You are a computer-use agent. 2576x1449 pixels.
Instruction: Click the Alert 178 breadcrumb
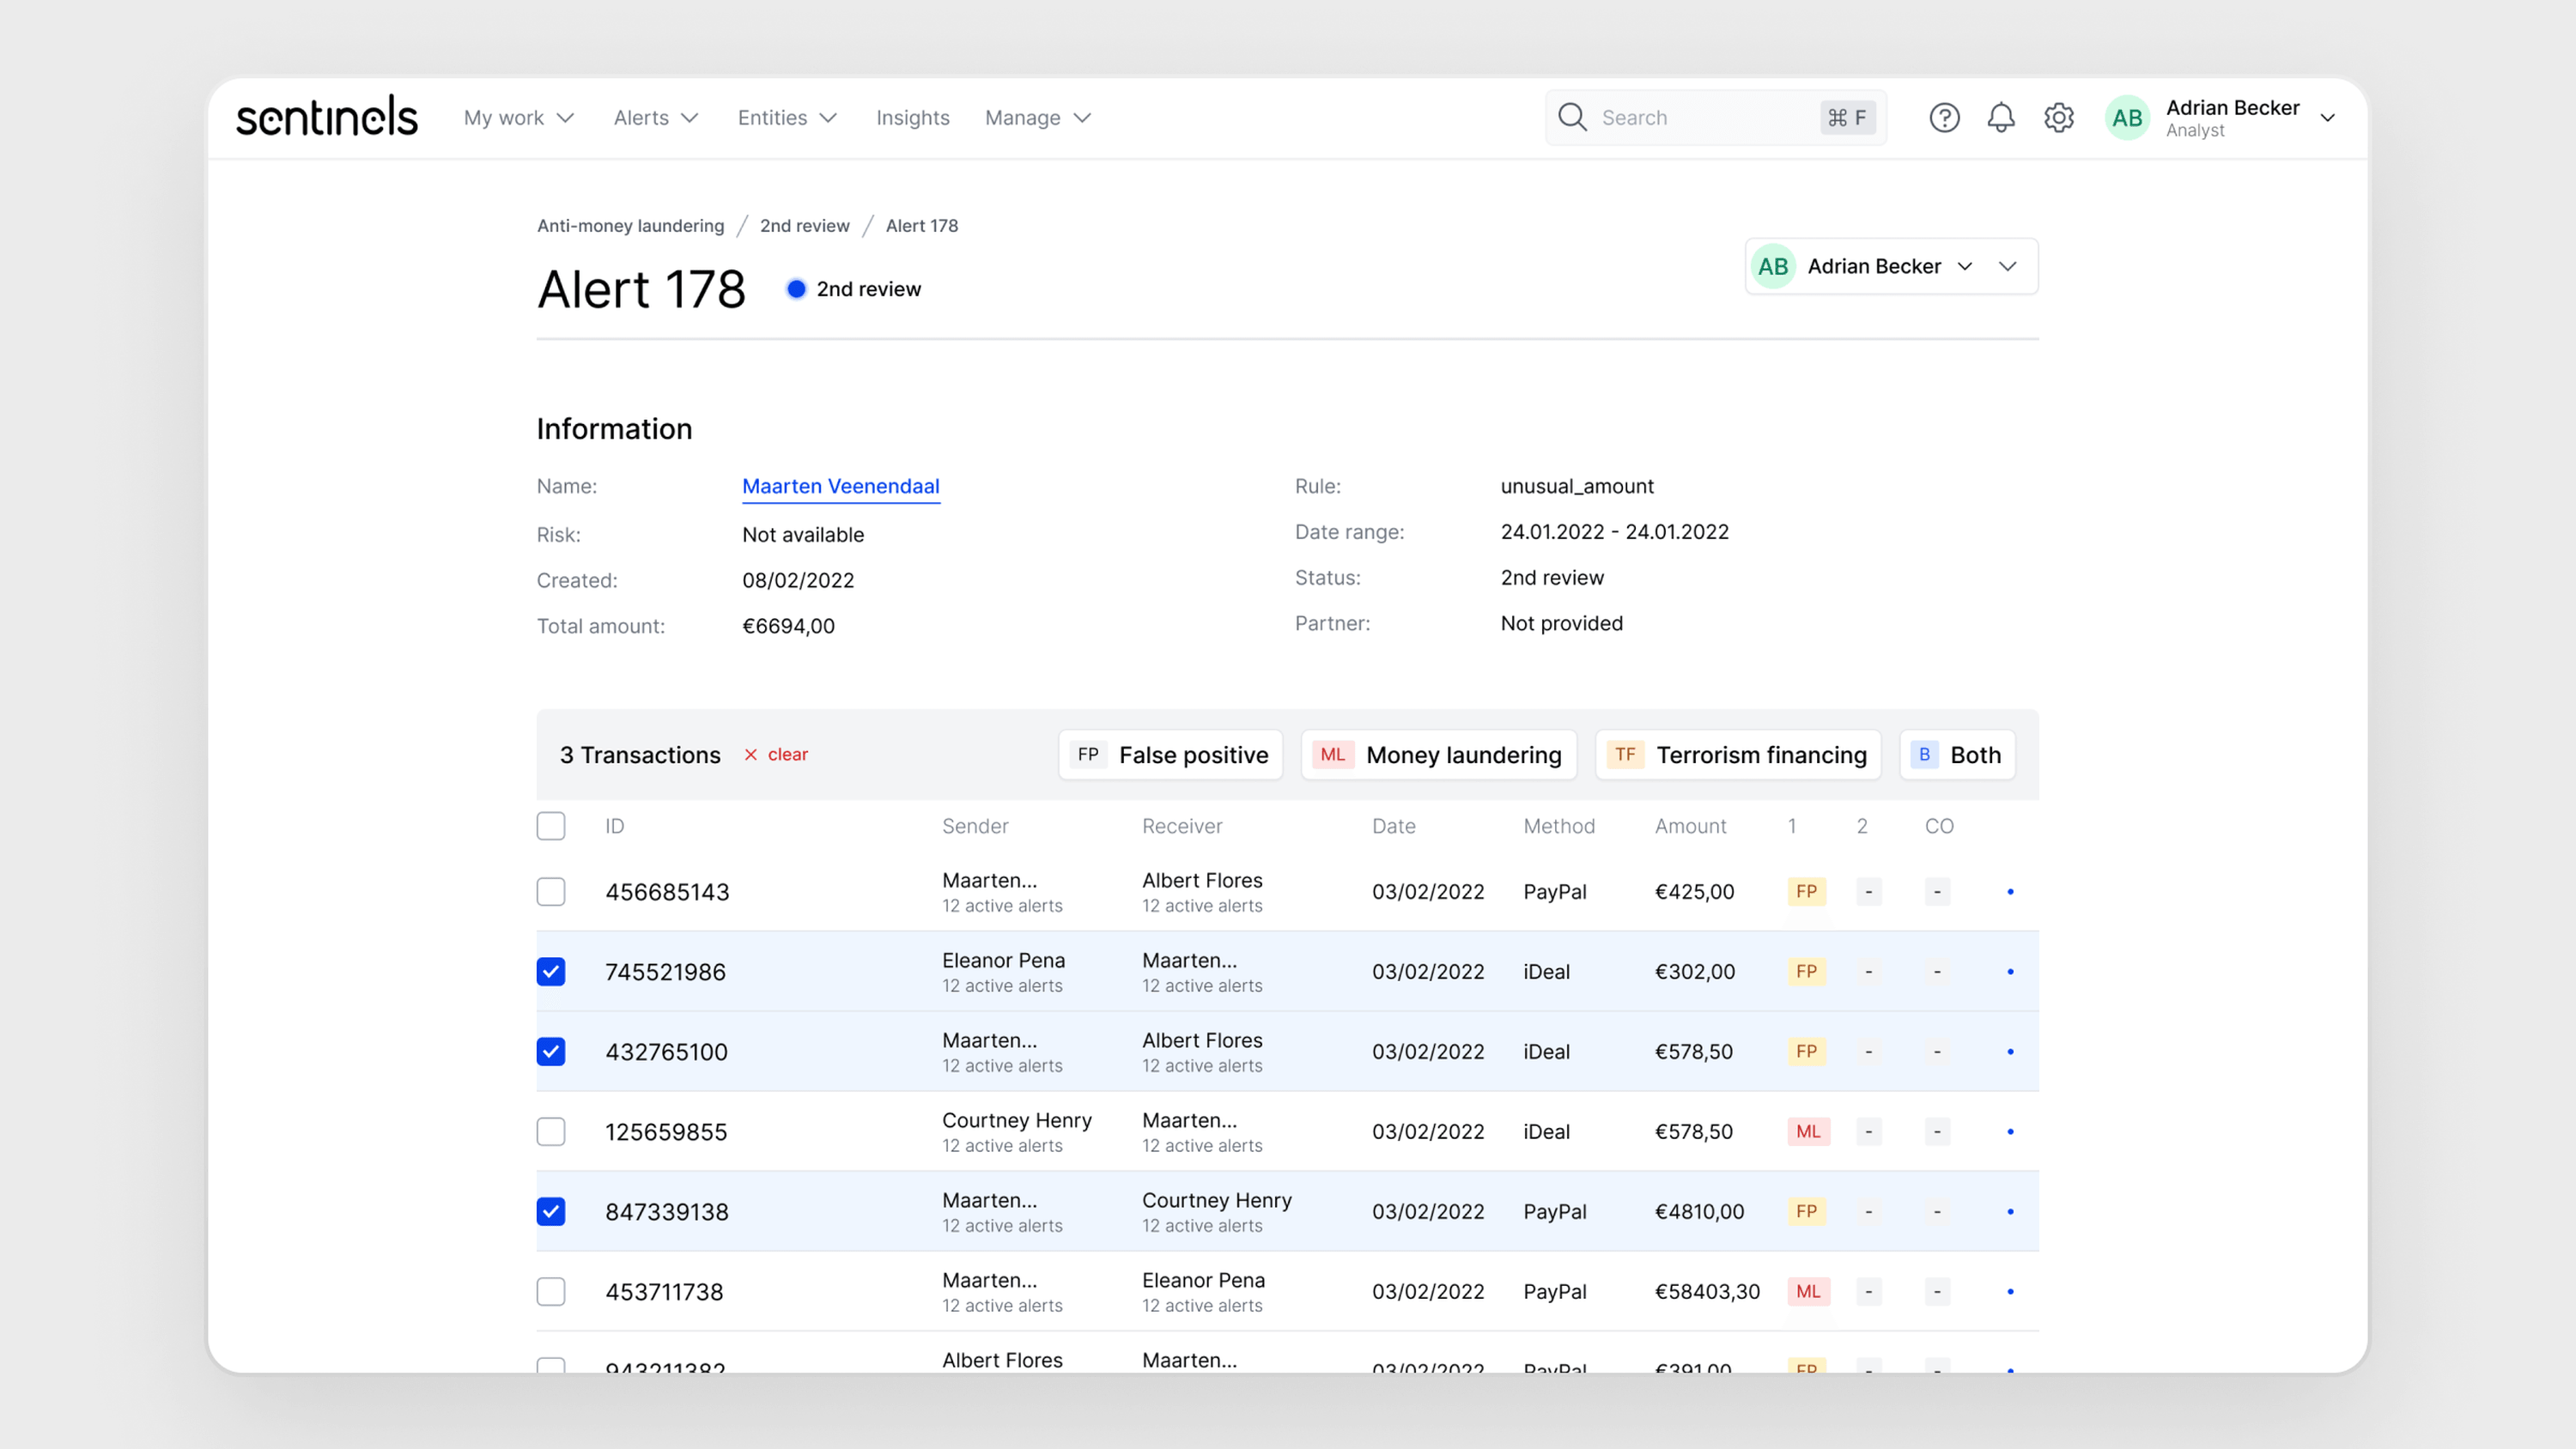(921, 226)
